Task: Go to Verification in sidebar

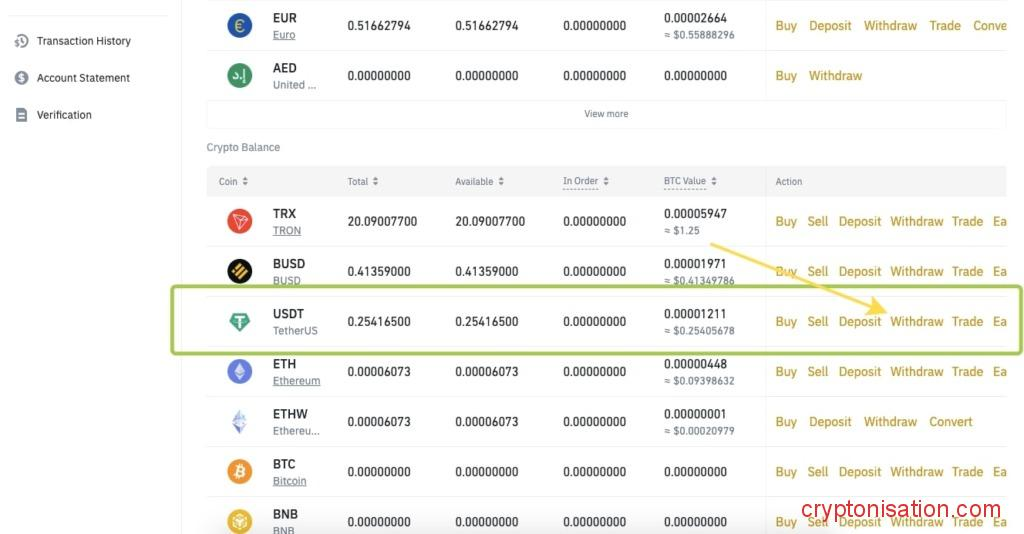Action: click(64, 115)
